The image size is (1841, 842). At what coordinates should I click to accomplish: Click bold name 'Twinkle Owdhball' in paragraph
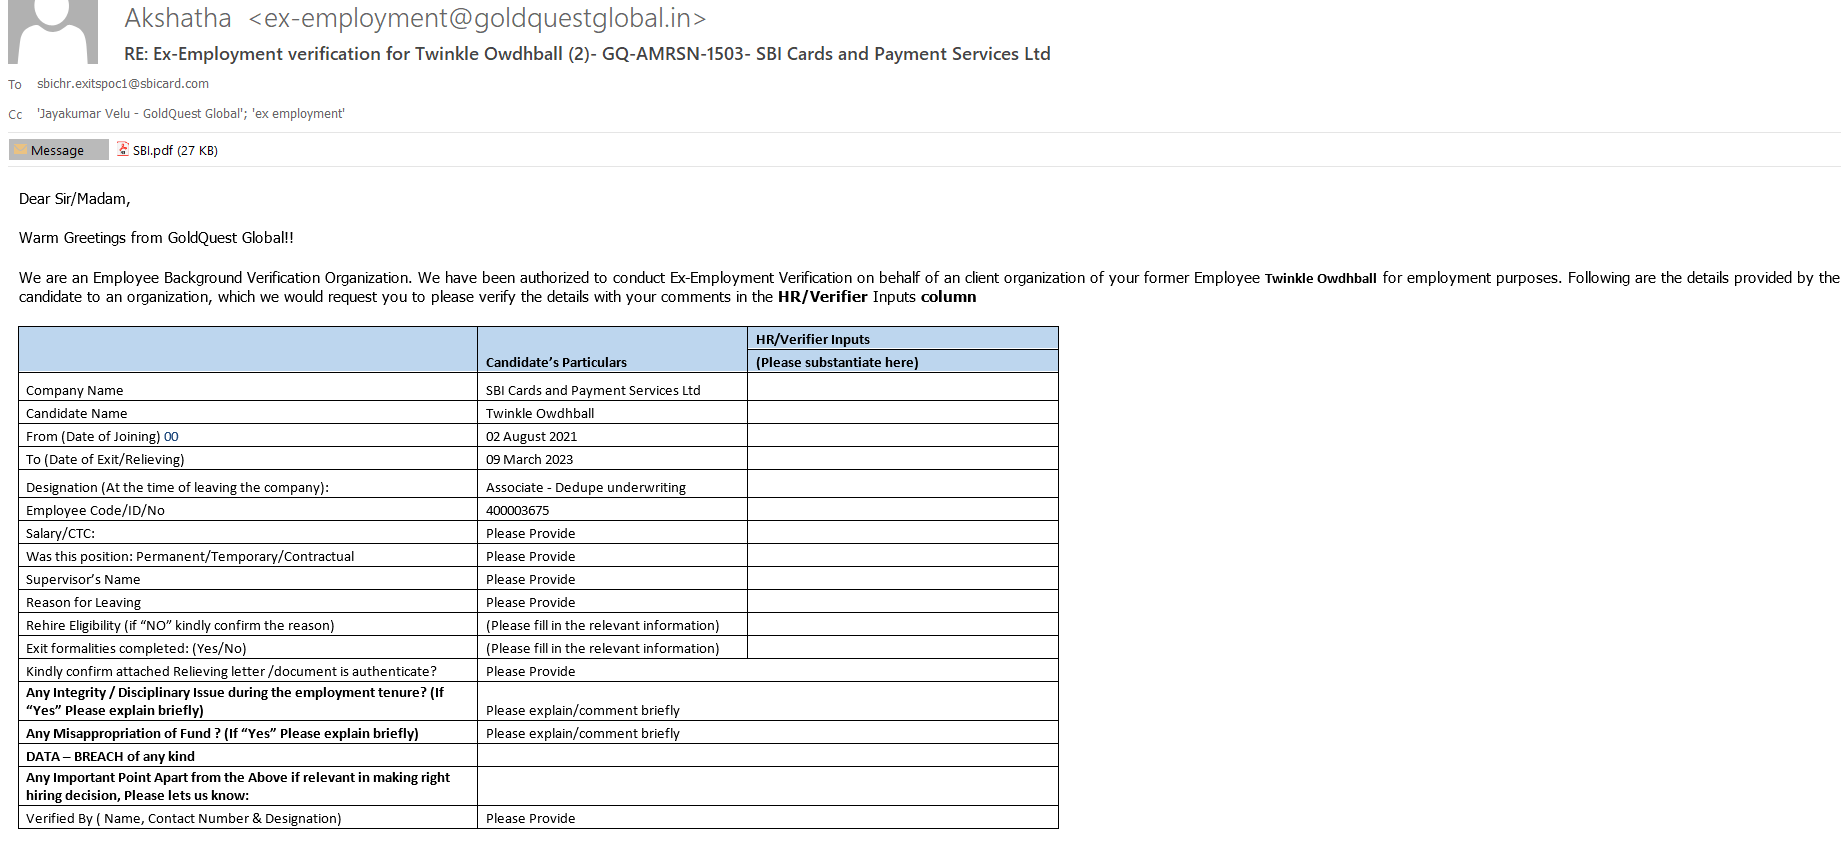pos(1320,278)
